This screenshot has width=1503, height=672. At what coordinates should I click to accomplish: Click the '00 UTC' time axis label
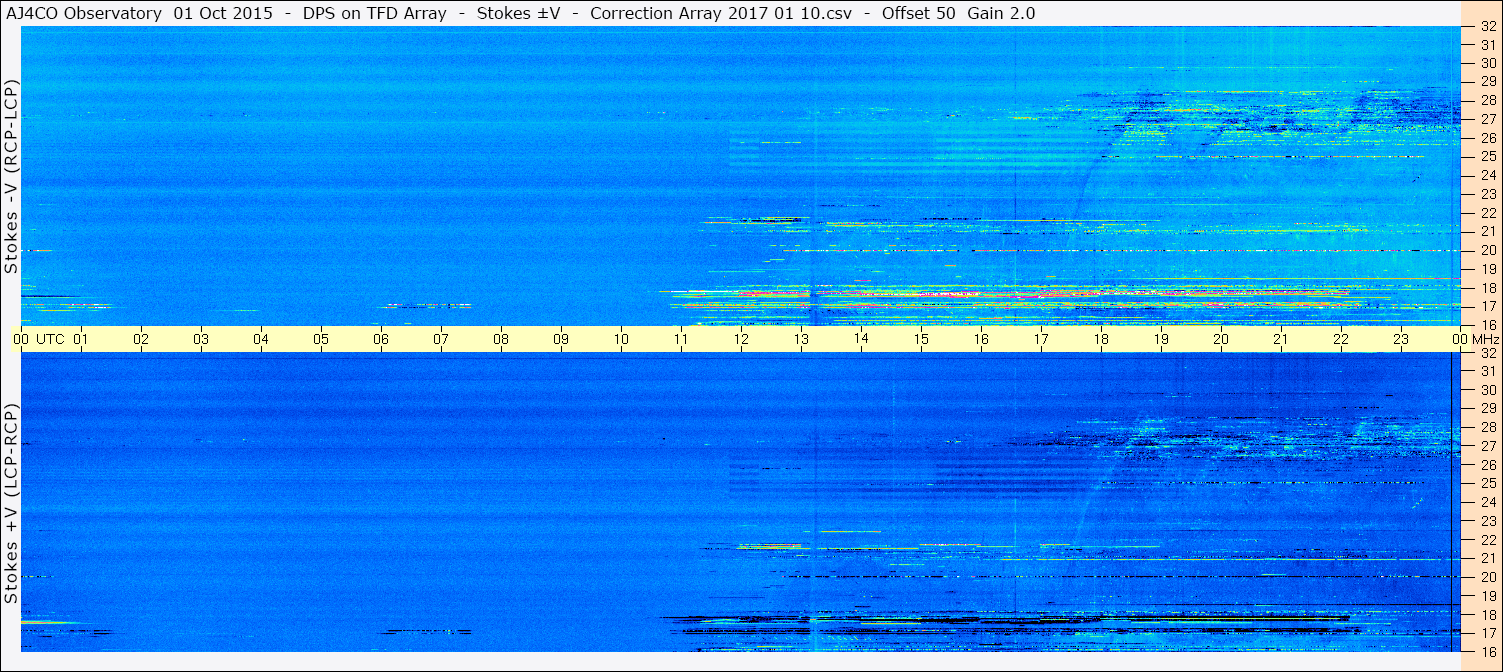click(x=39, y=339)
